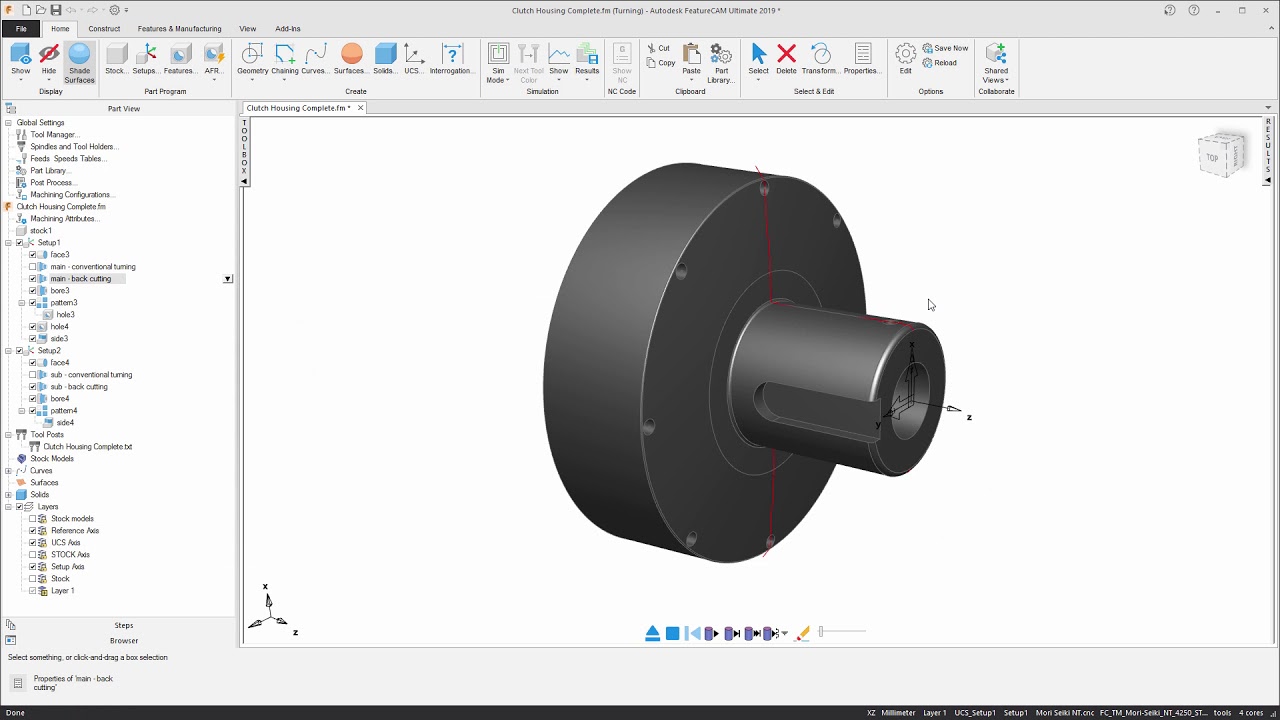Adjust the simulation speed slider handle

point(821,632)
